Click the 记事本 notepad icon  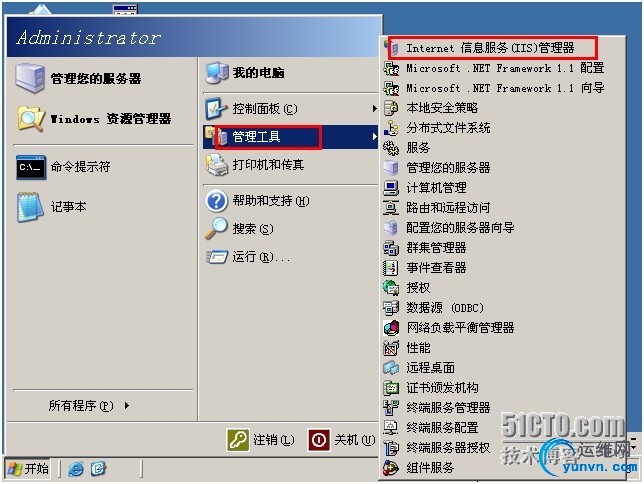pyautogui.click(x=30, y=207)
